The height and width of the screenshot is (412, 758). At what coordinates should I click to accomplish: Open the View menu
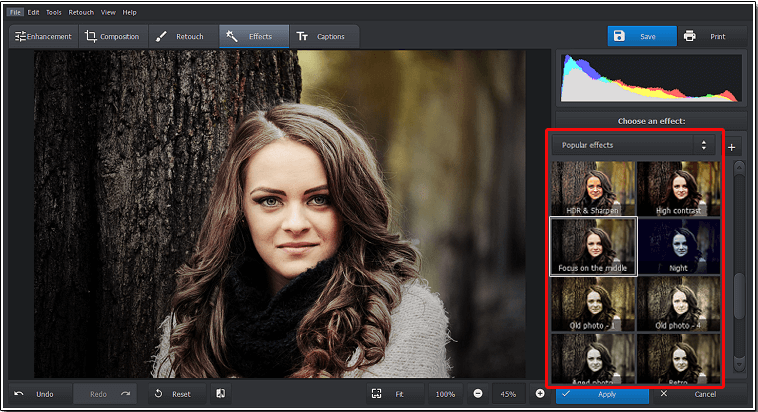(x=108, y=12)
